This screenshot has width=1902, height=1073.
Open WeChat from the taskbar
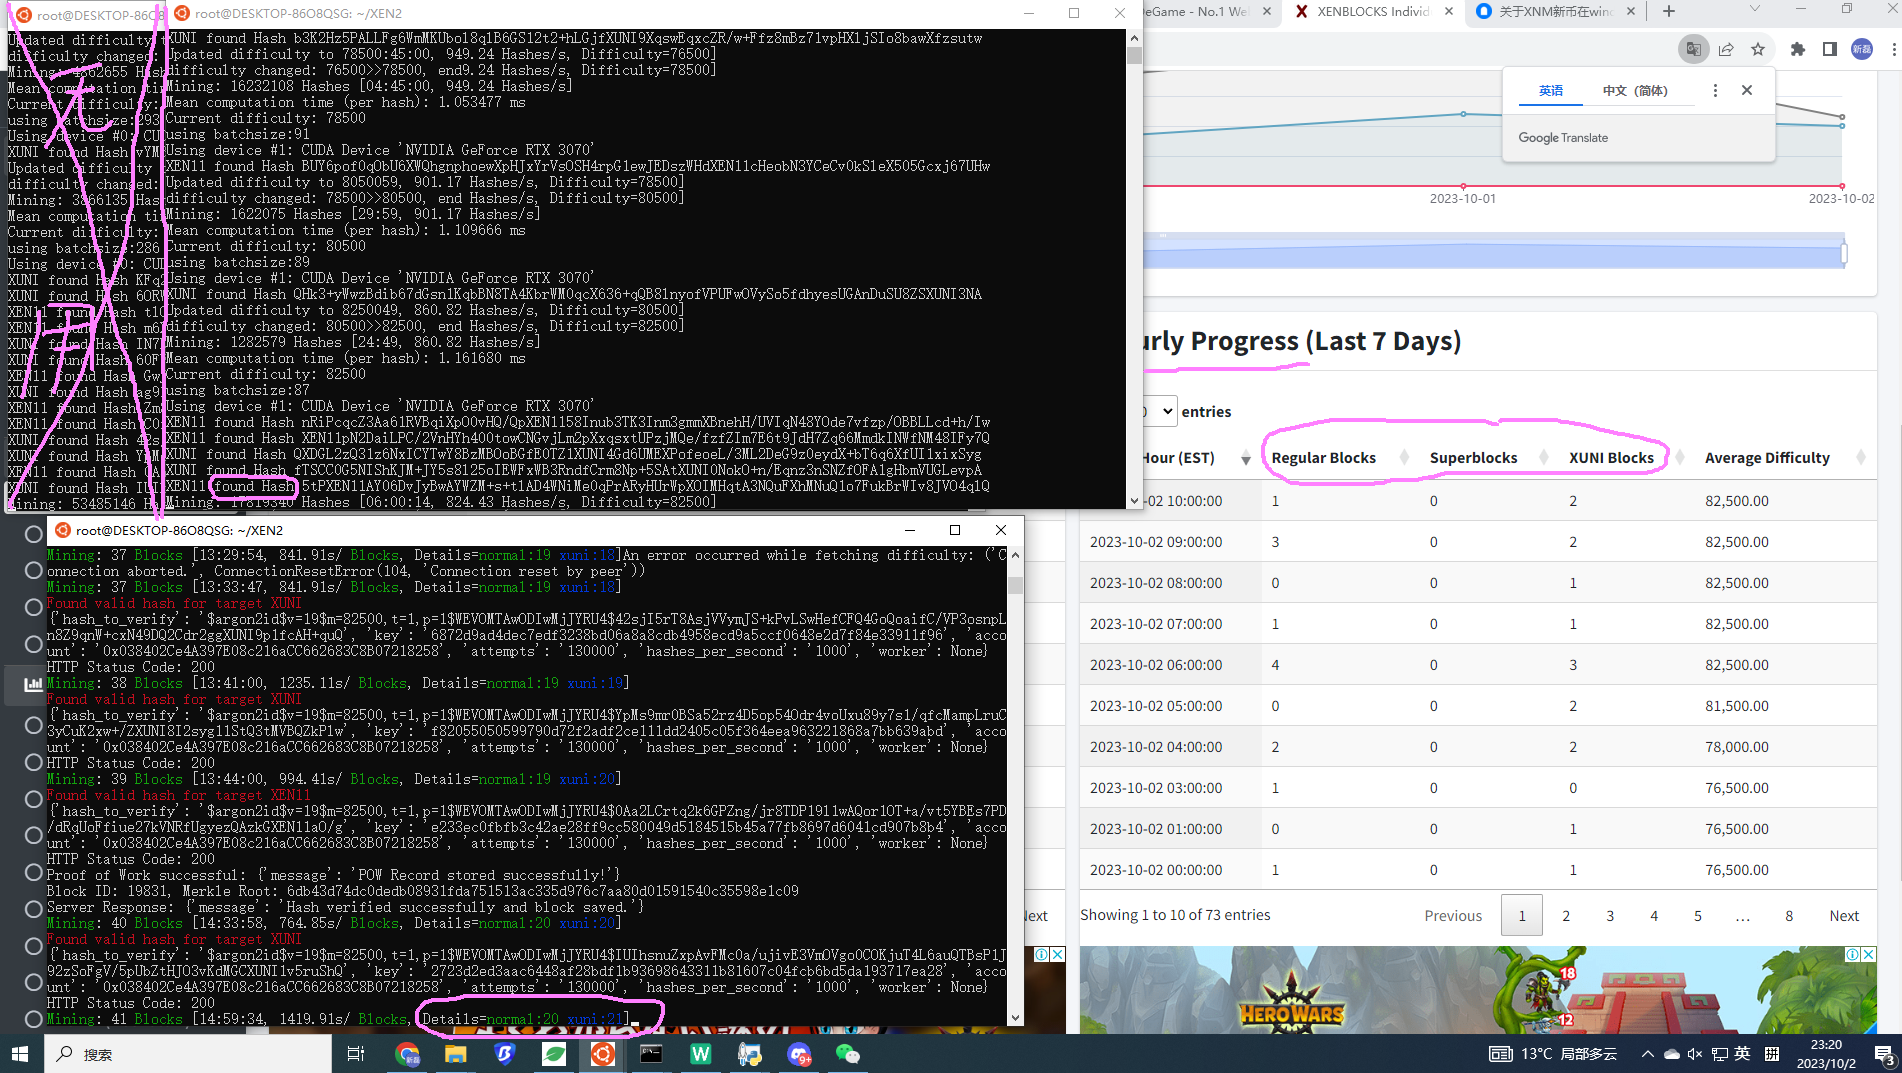pyautogui.click(x=847, y=1054)
